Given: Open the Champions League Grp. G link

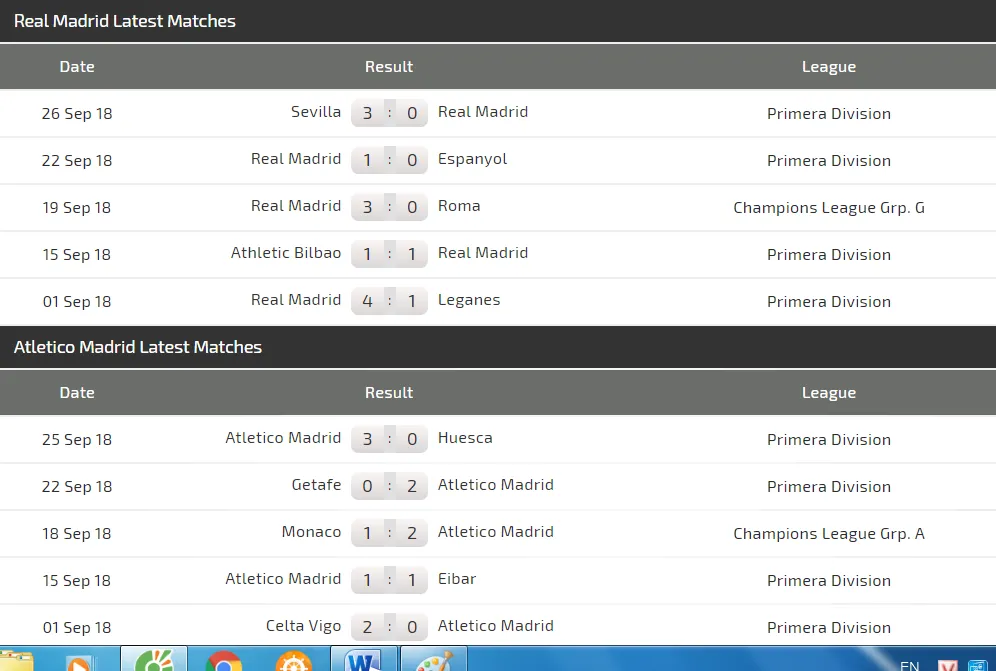Looking at the screenshot, I should click(x=828, y=207).
